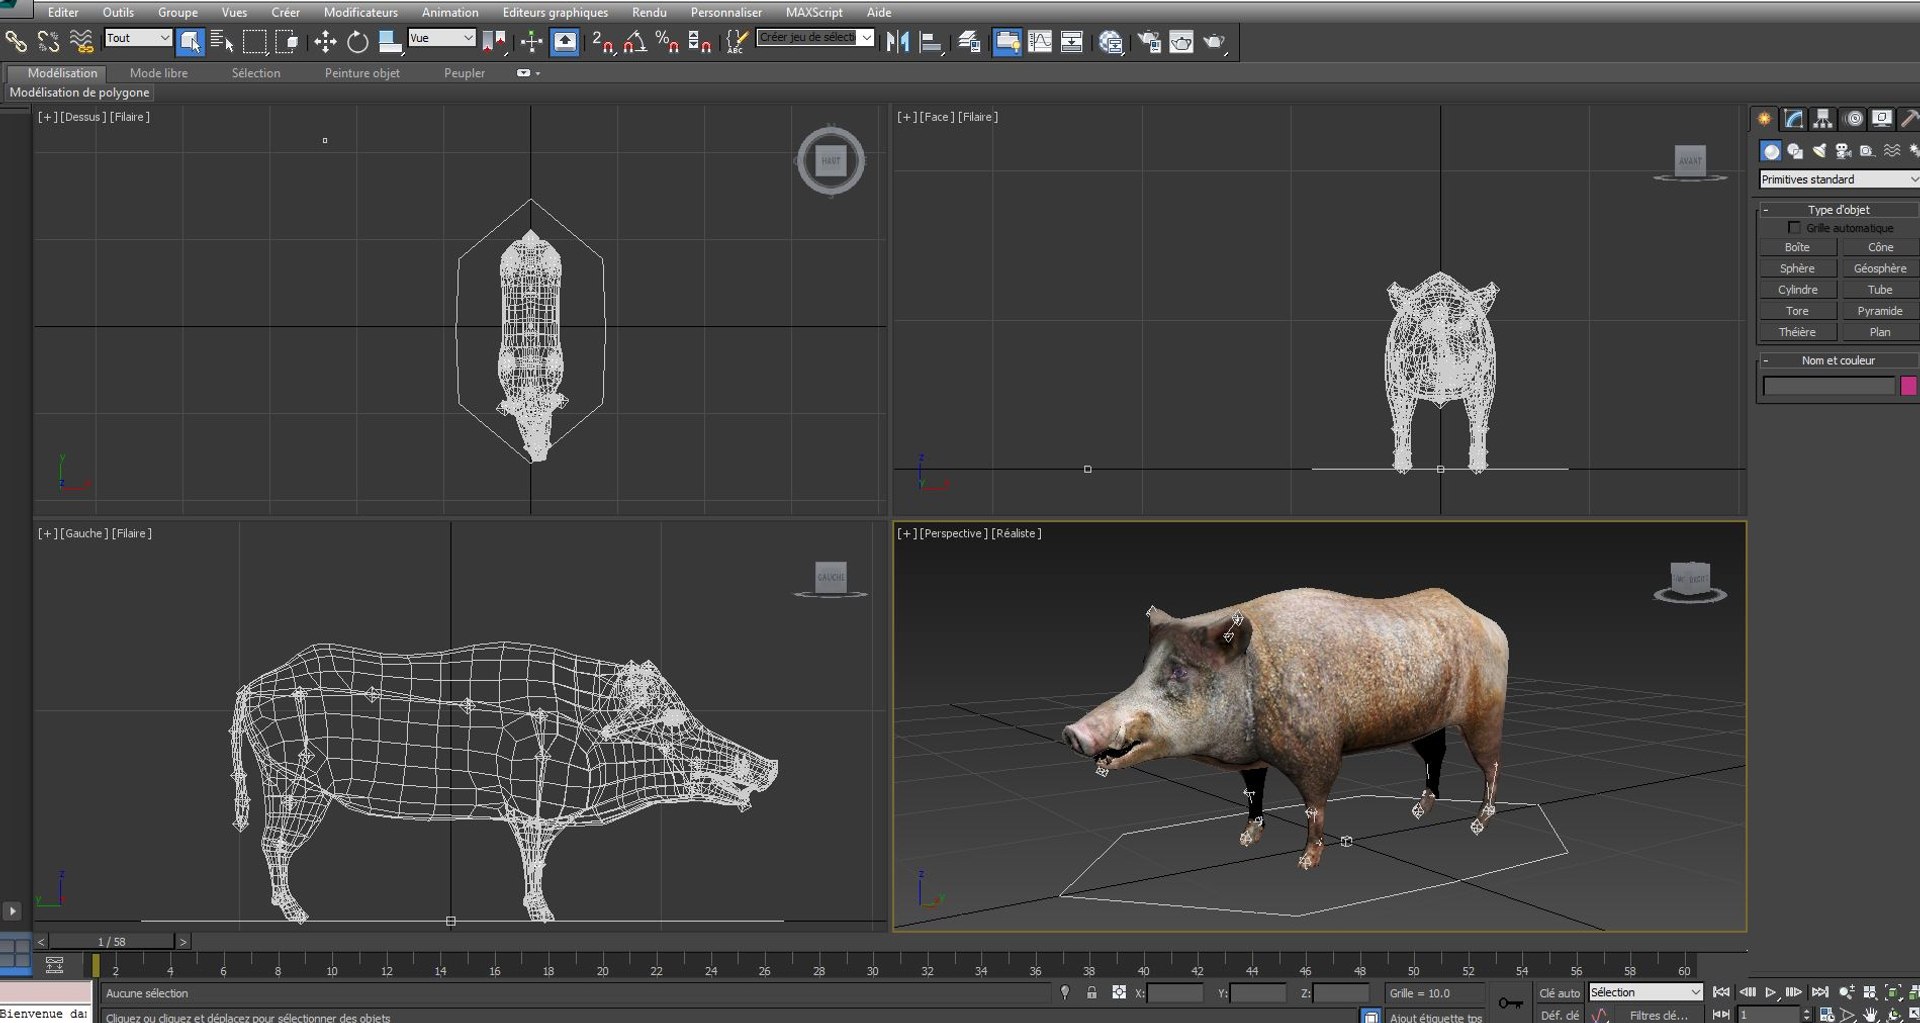Viewport: 1920px width, 1023px height.
Task: Switch to the Modify panel tab icon
Action: [x=1794, y=119]
